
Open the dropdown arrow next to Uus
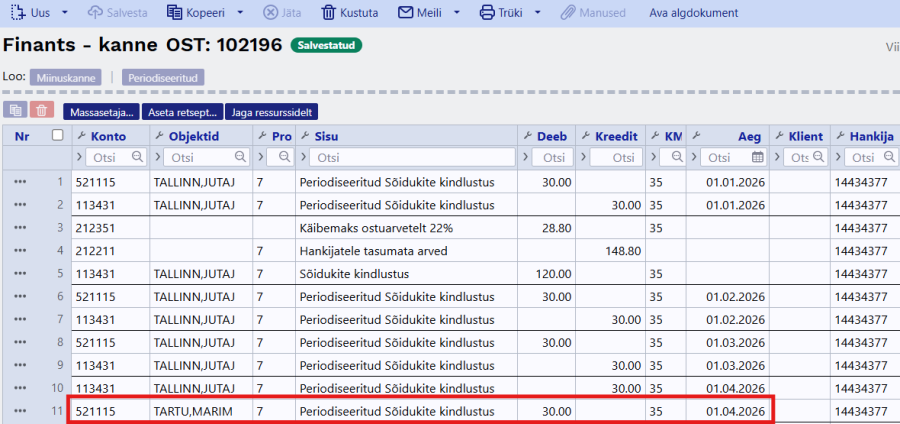click(x=64, y=13)
